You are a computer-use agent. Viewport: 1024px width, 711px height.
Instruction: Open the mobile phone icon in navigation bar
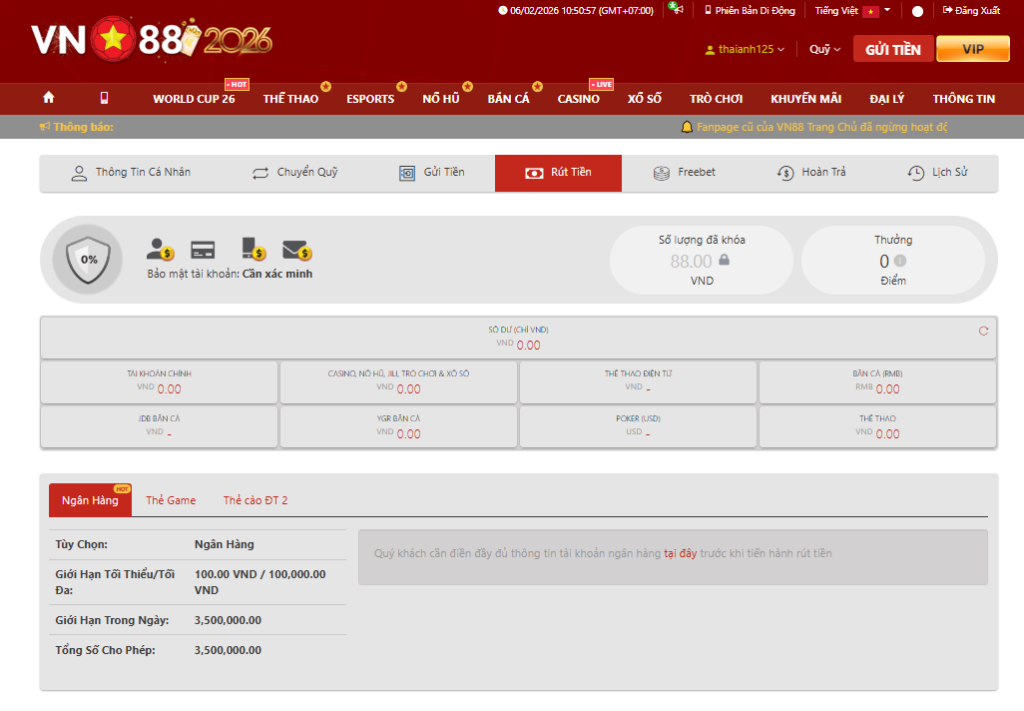coord(104,98)
